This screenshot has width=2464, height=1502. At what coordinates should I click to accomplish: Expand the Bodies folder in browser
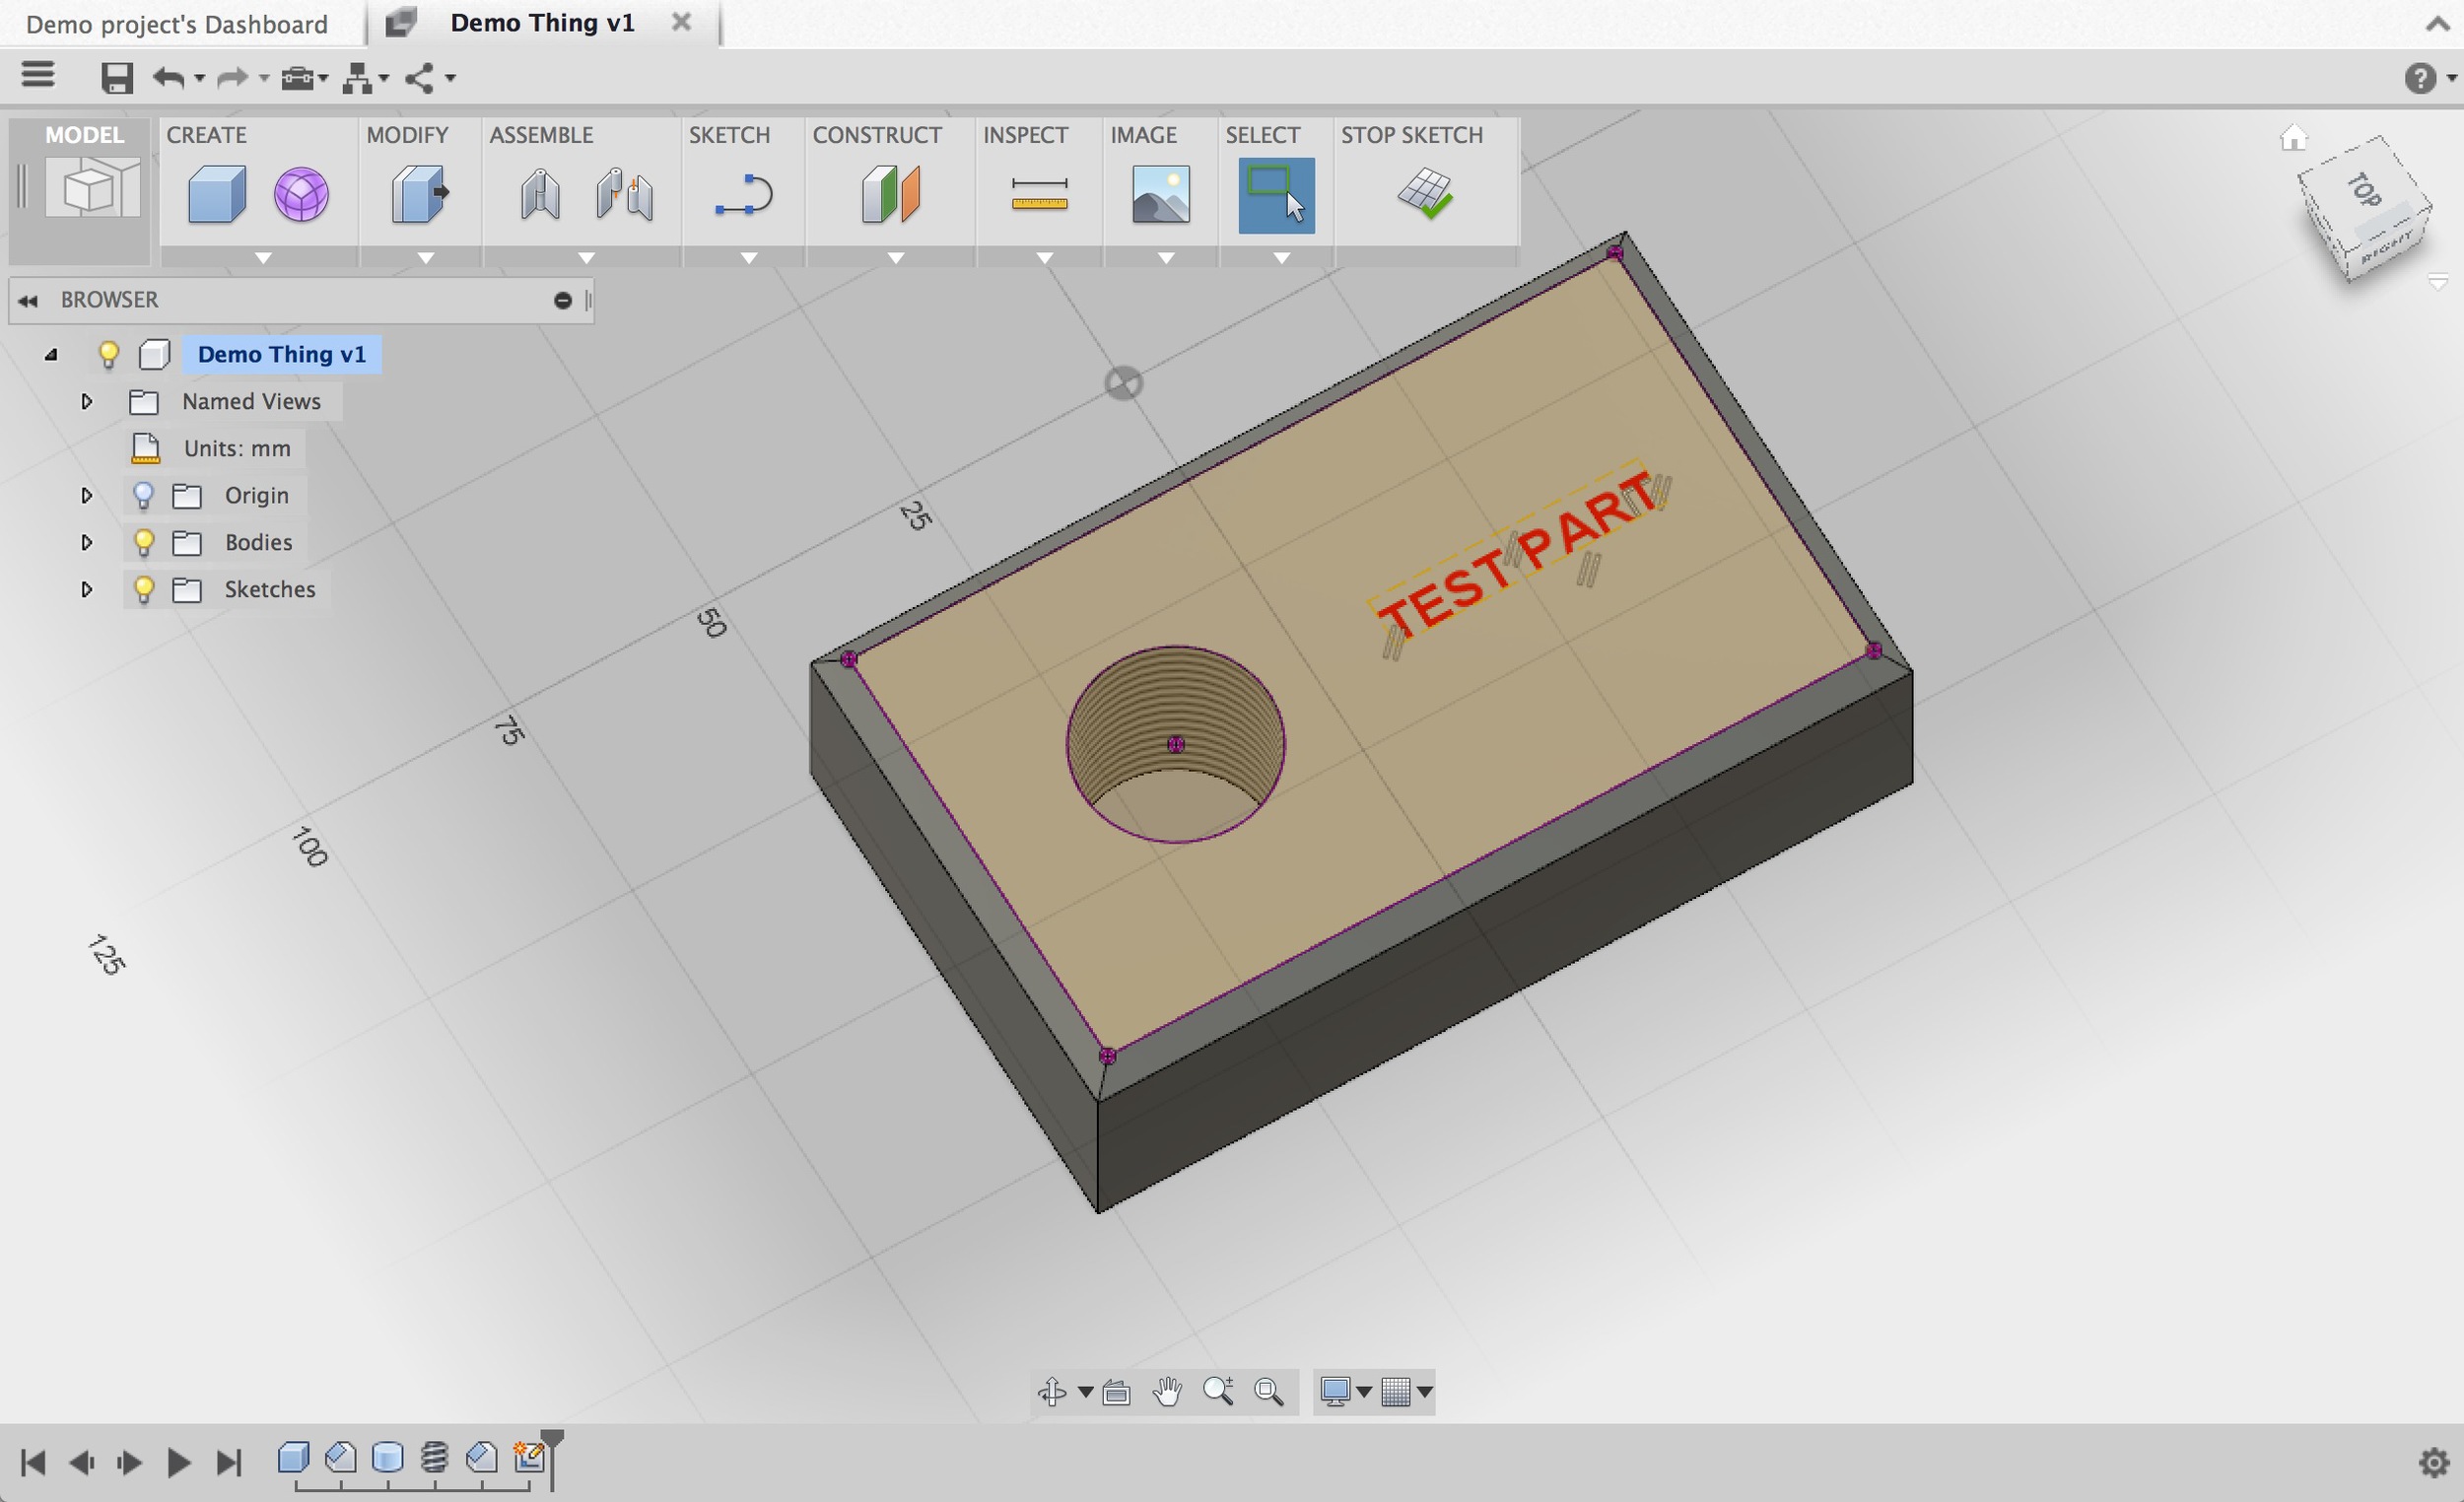click(x=87, y=542)
